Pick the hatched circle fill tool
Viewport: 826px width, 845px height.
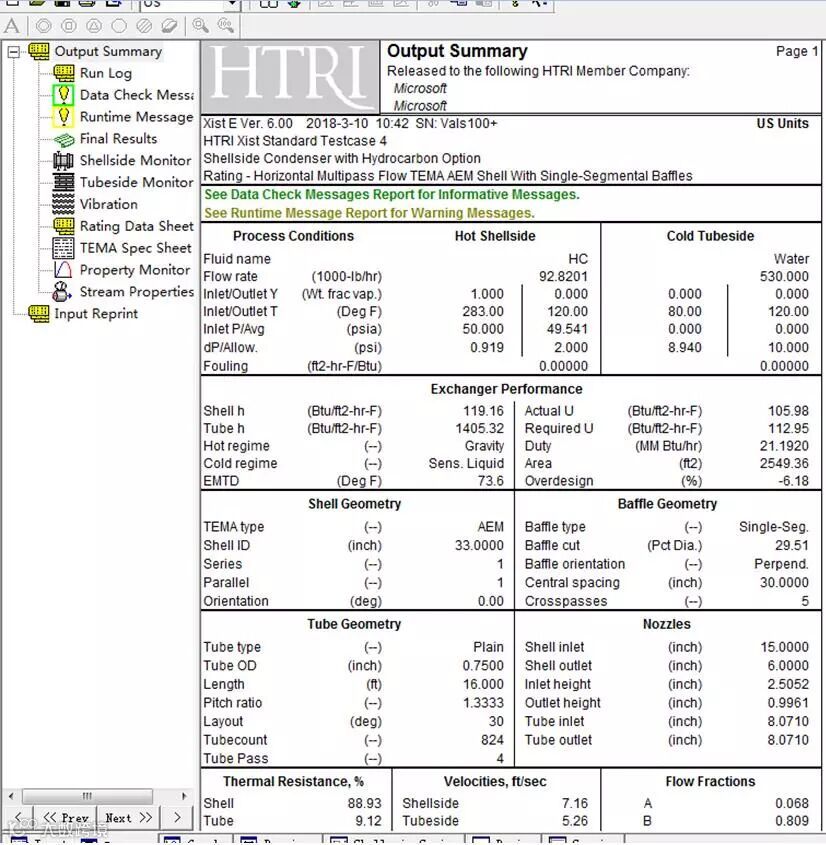click(x=144, y=25)
